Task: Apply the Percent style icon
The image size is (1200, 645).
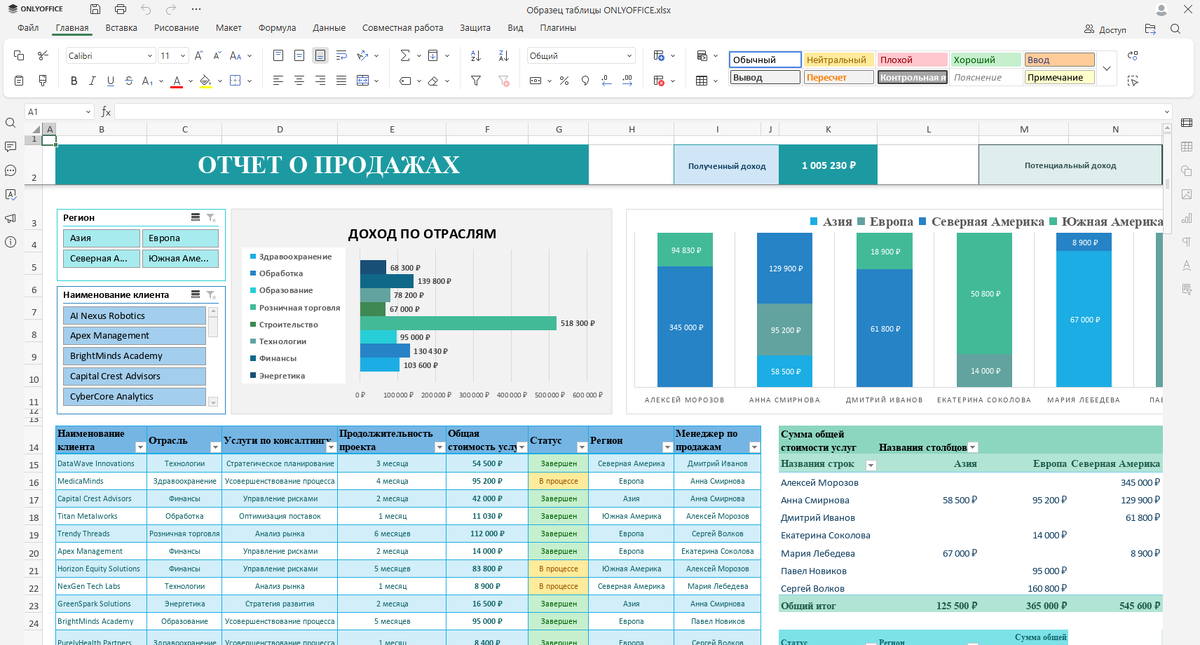Action: pyautogui.click(x=564, y=80)
